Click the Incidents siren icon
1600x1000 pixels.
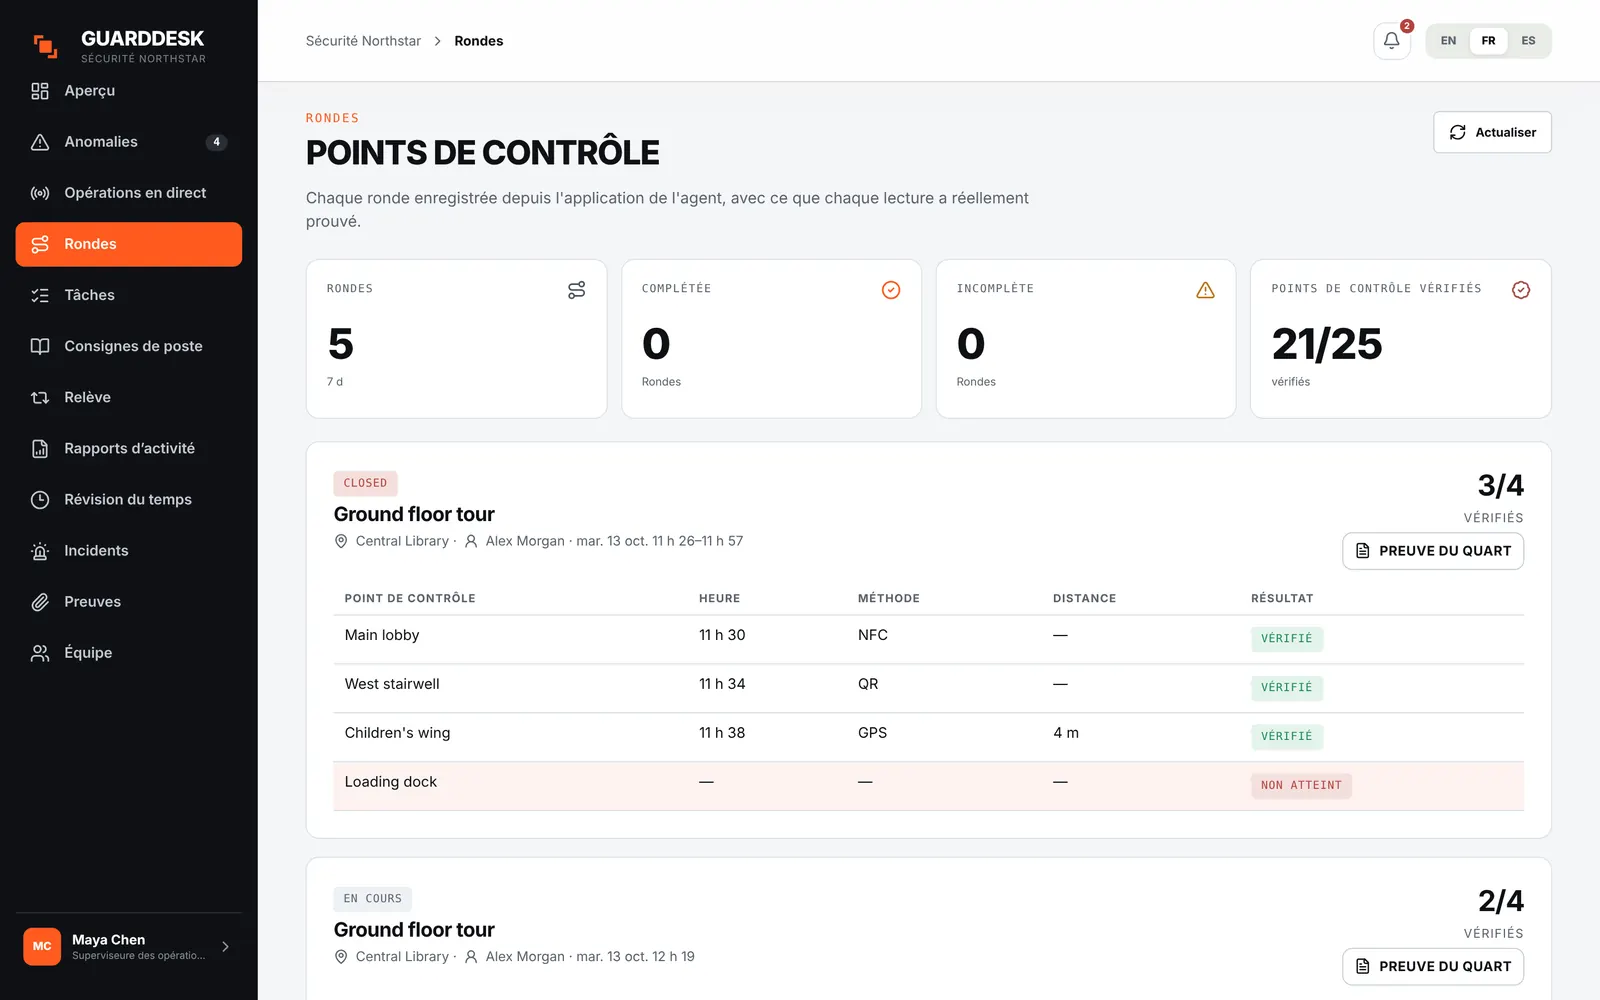40,551
